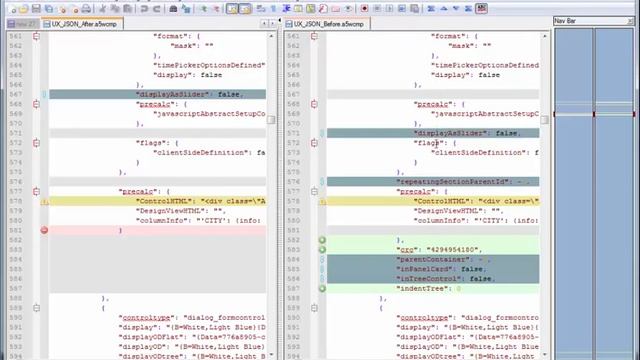This screenshot has height=360, width=640.
Task: Collapse fold at line 568 in Before file
Action: [x=314, y=104]
